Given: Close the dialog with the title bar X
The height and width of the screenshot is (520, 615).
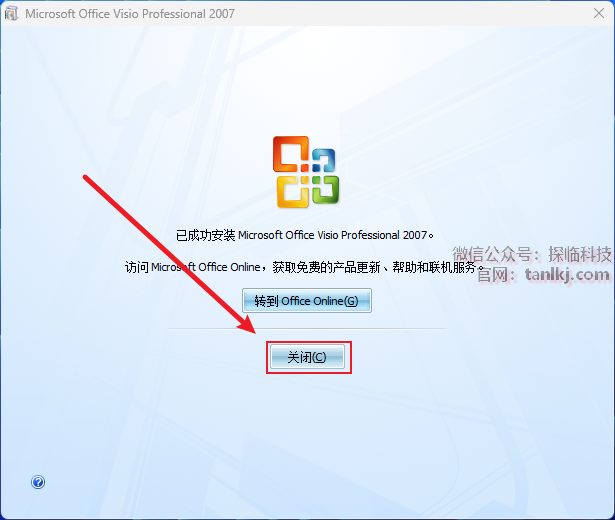Looking at the screenshot, I should (x=599, y=13).
